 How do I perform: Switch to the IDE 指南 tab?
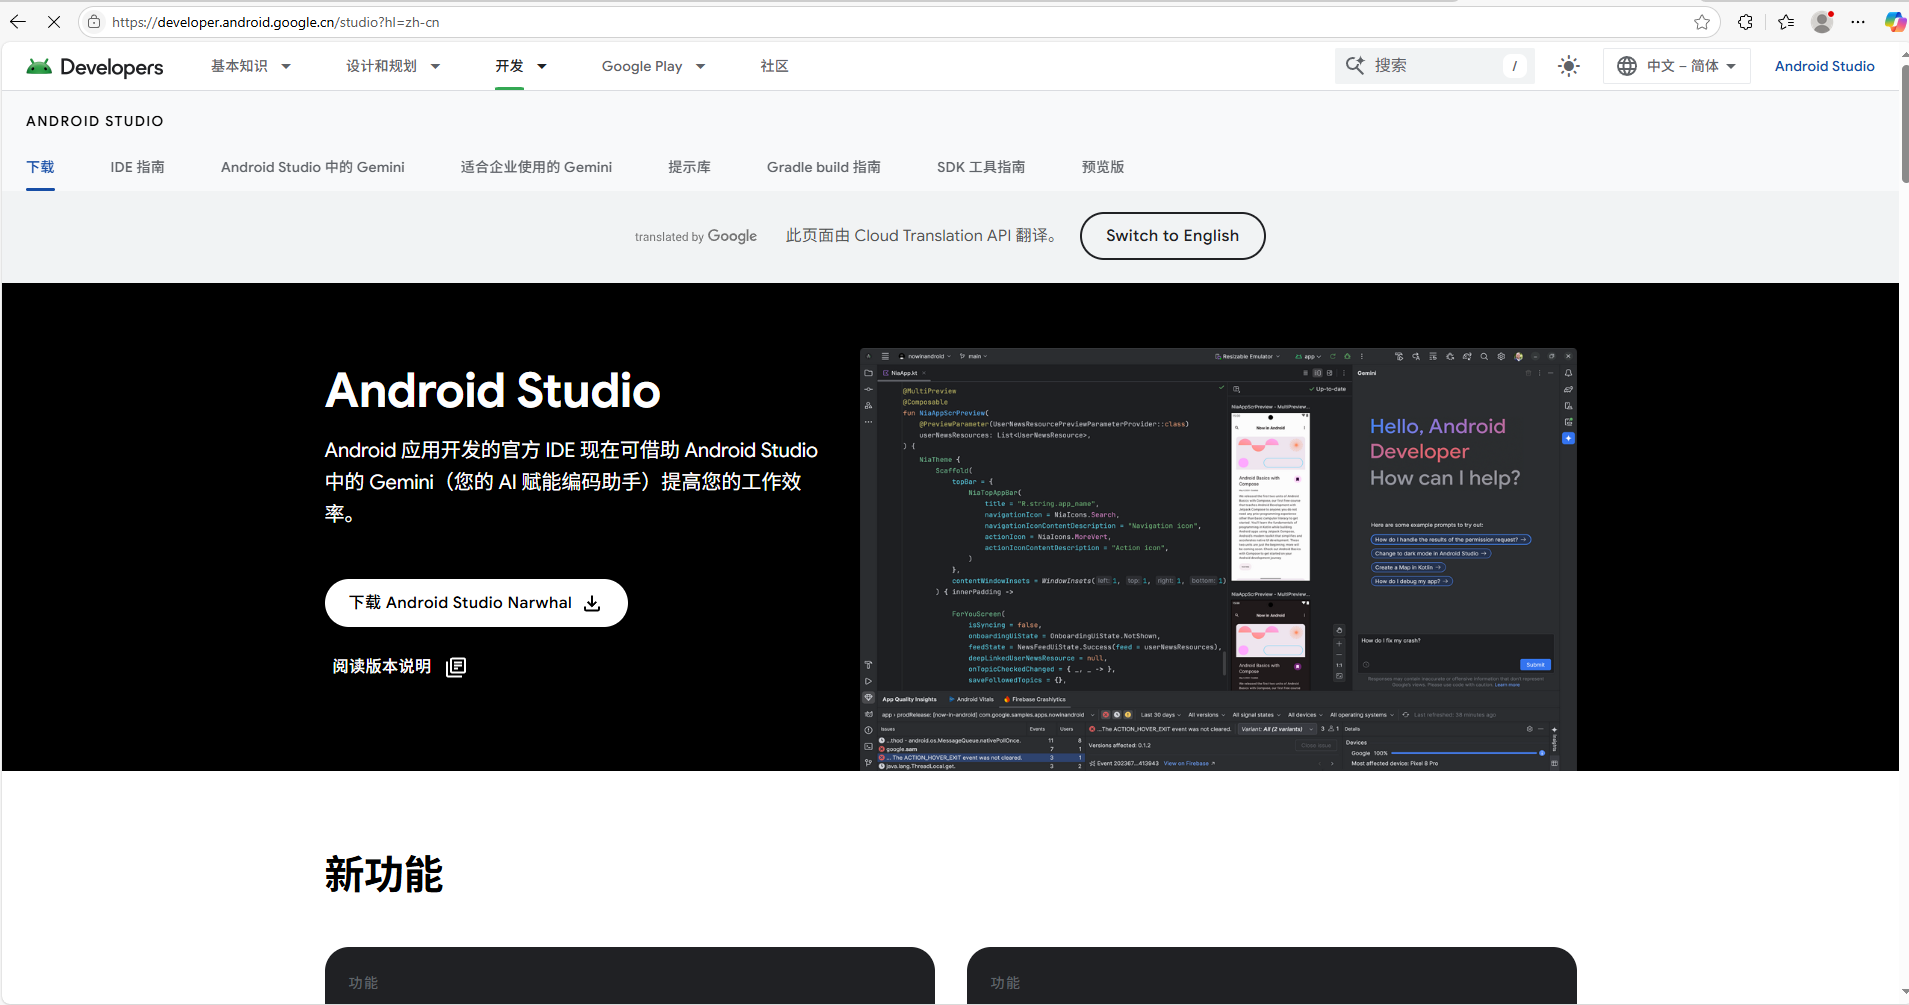click(x=138, y=167)
